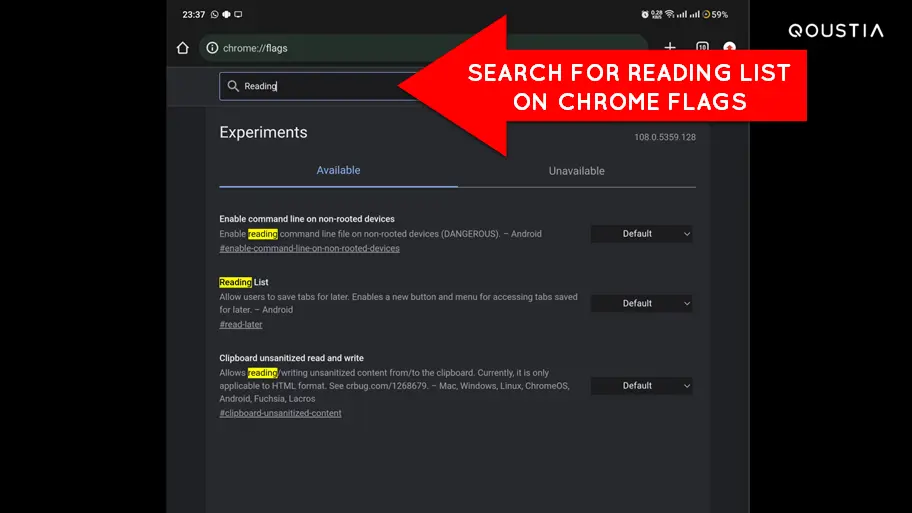Select the Reading List flag title
The height and width of the screenshot is (513, 912).
(x=244, y=282)
